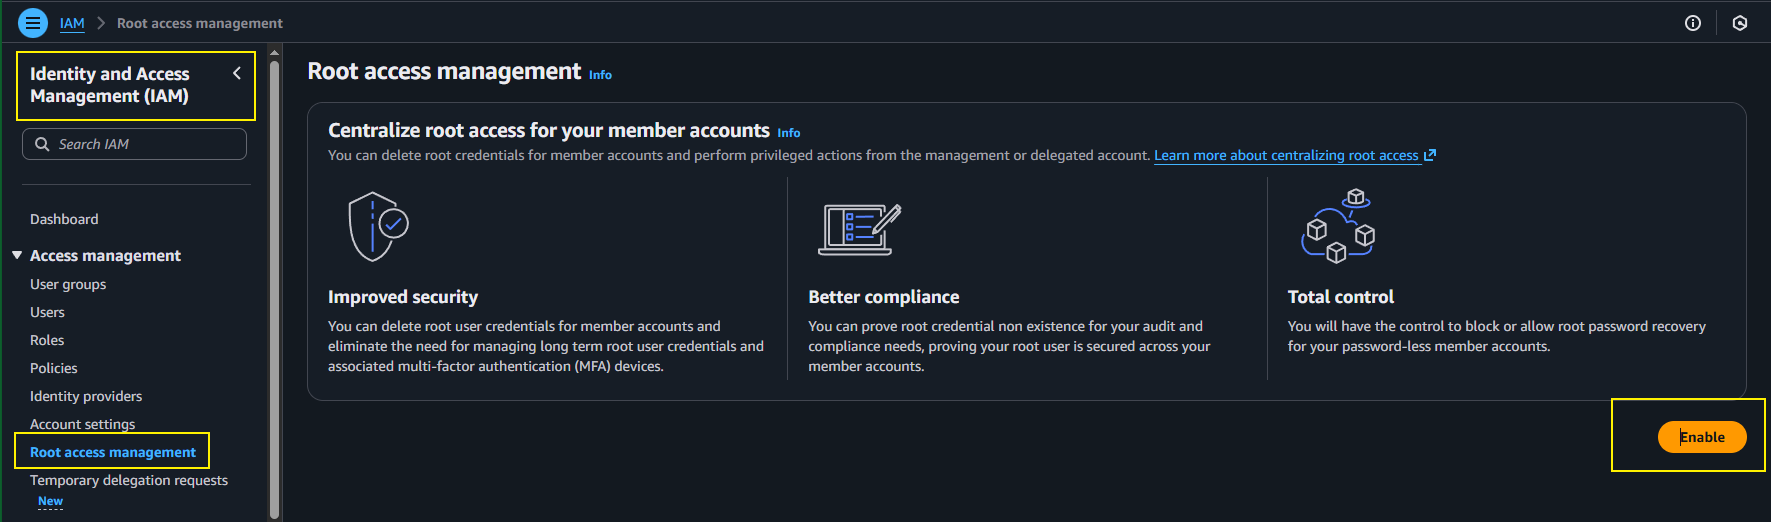Click the external link icon beside Learn more
1771x522 pixels.
coord(1430,155)
